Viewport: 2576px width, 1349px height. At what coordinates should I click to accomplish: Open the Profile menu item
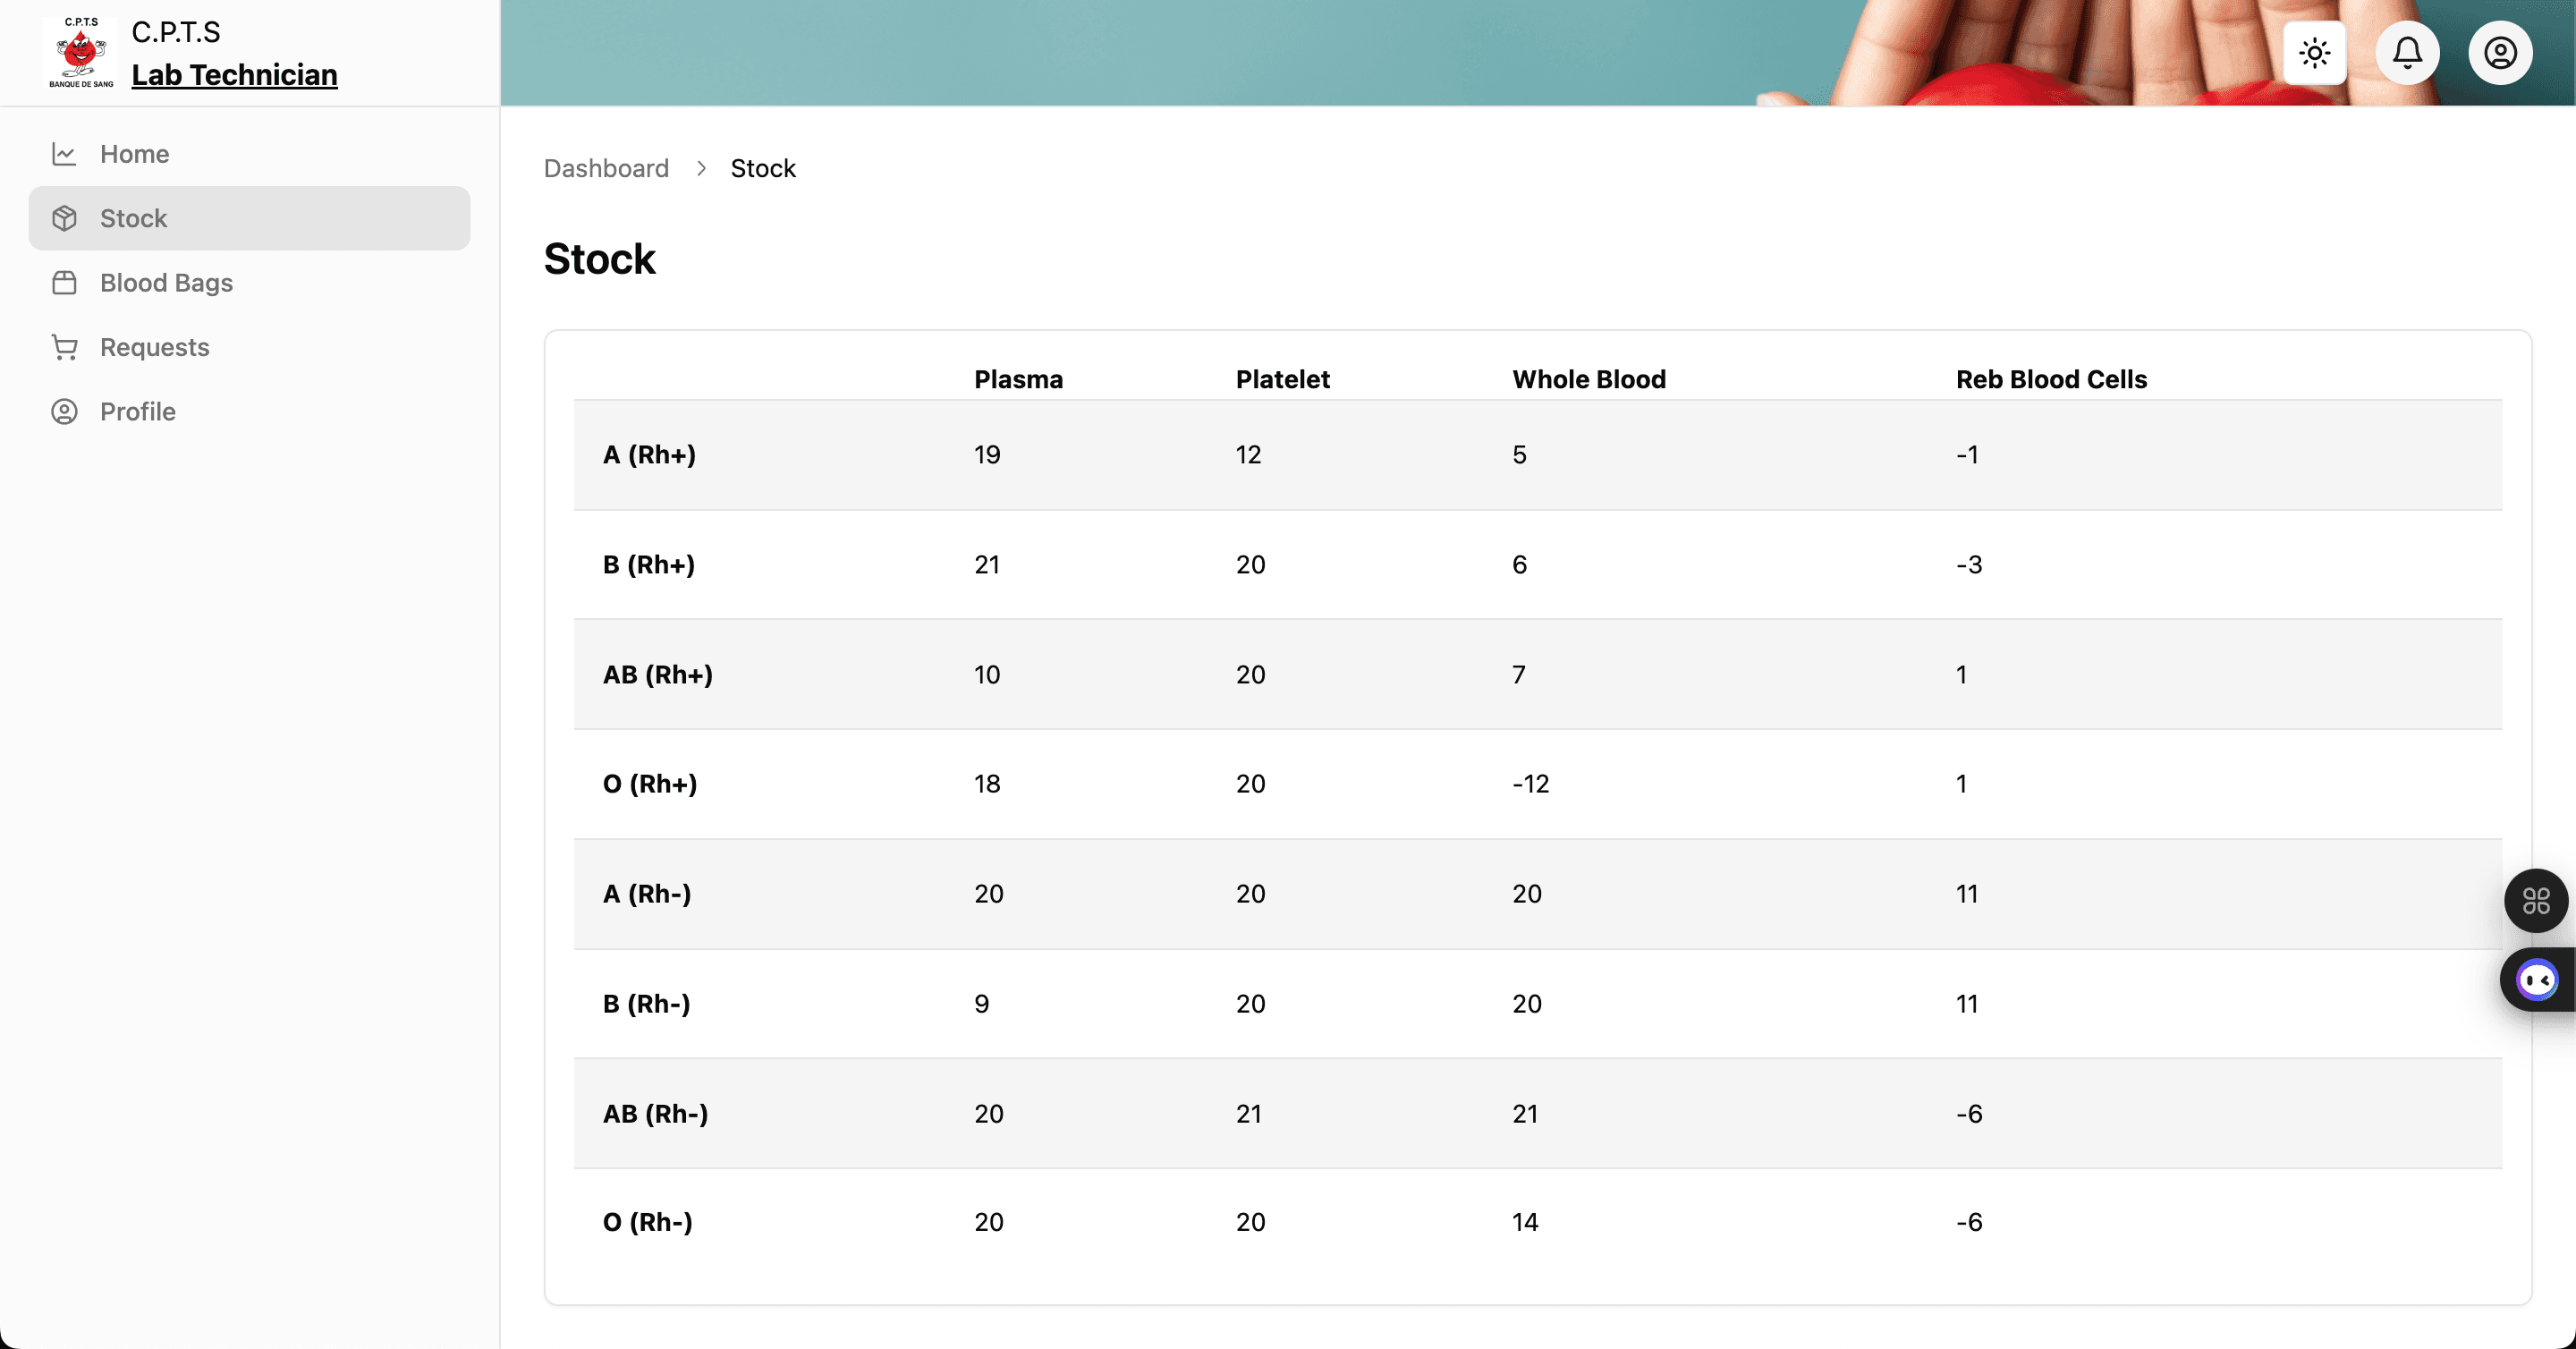pos(138,412)
